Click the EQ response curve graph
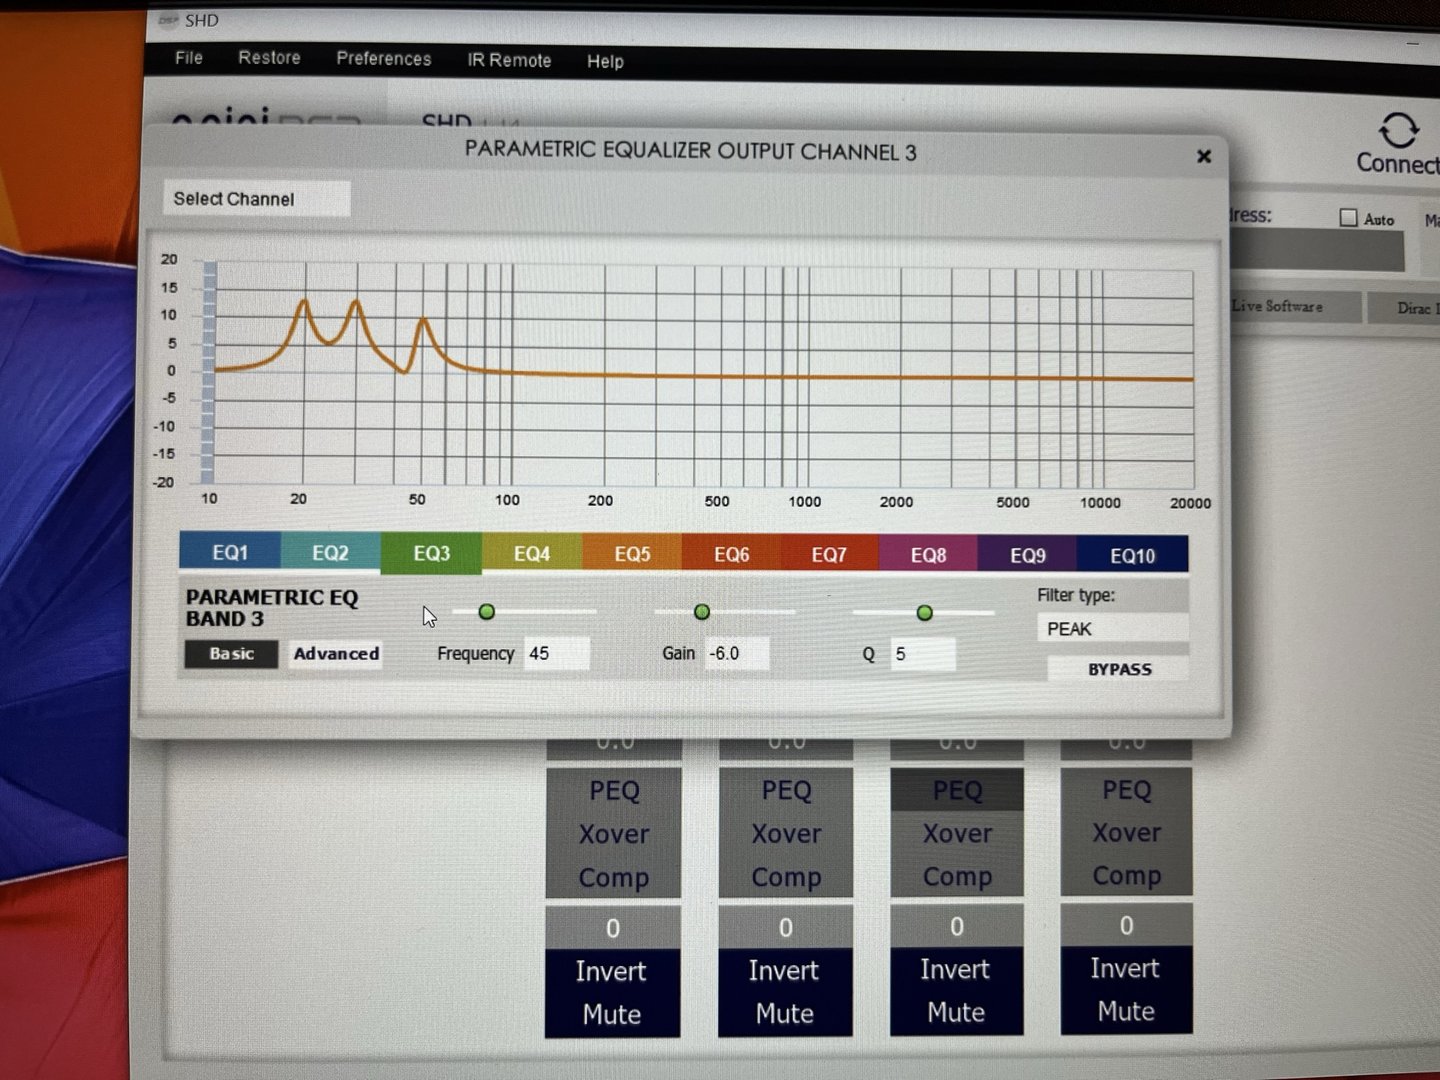The width and height of the screenshot is (1440, 1080). [x=703, y=375]
